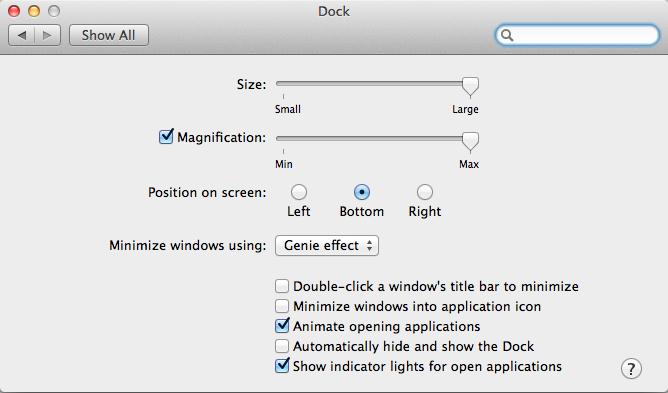Select Left dock position radio button
The image size is (668, 393).
299,192
